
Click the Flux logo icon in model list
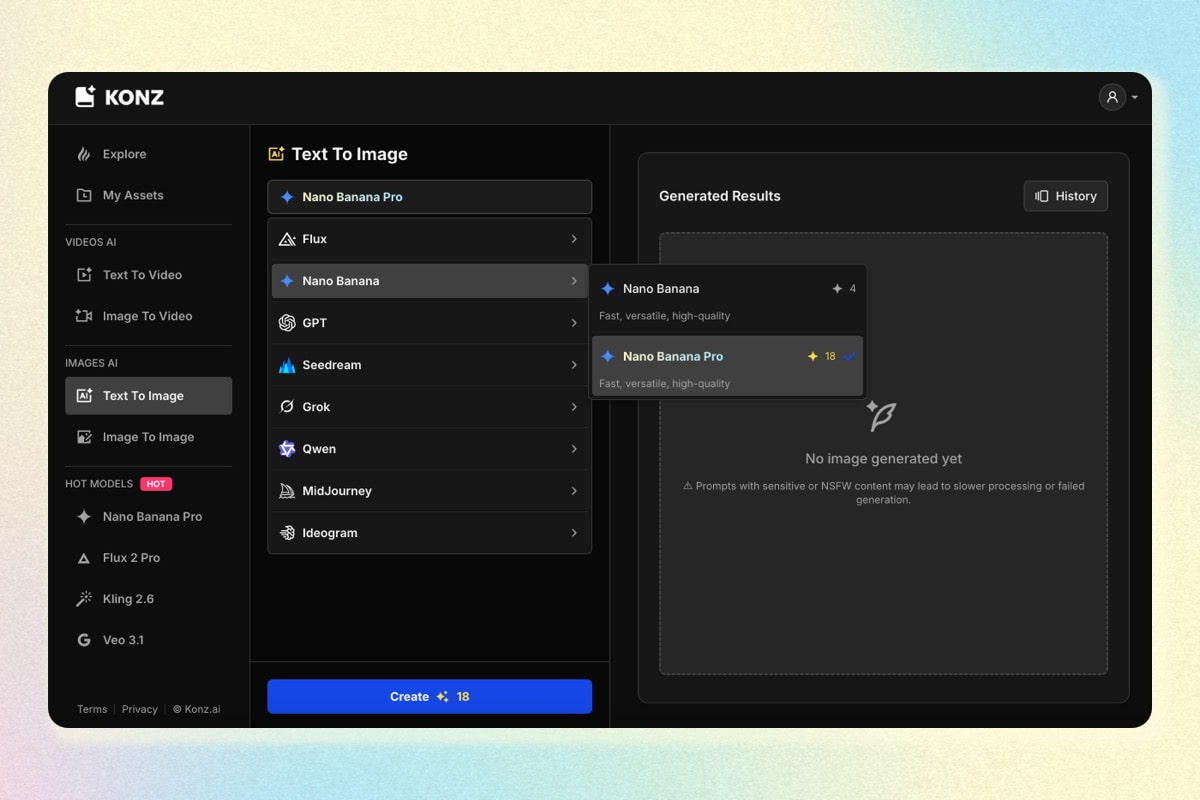coord(287,239)
